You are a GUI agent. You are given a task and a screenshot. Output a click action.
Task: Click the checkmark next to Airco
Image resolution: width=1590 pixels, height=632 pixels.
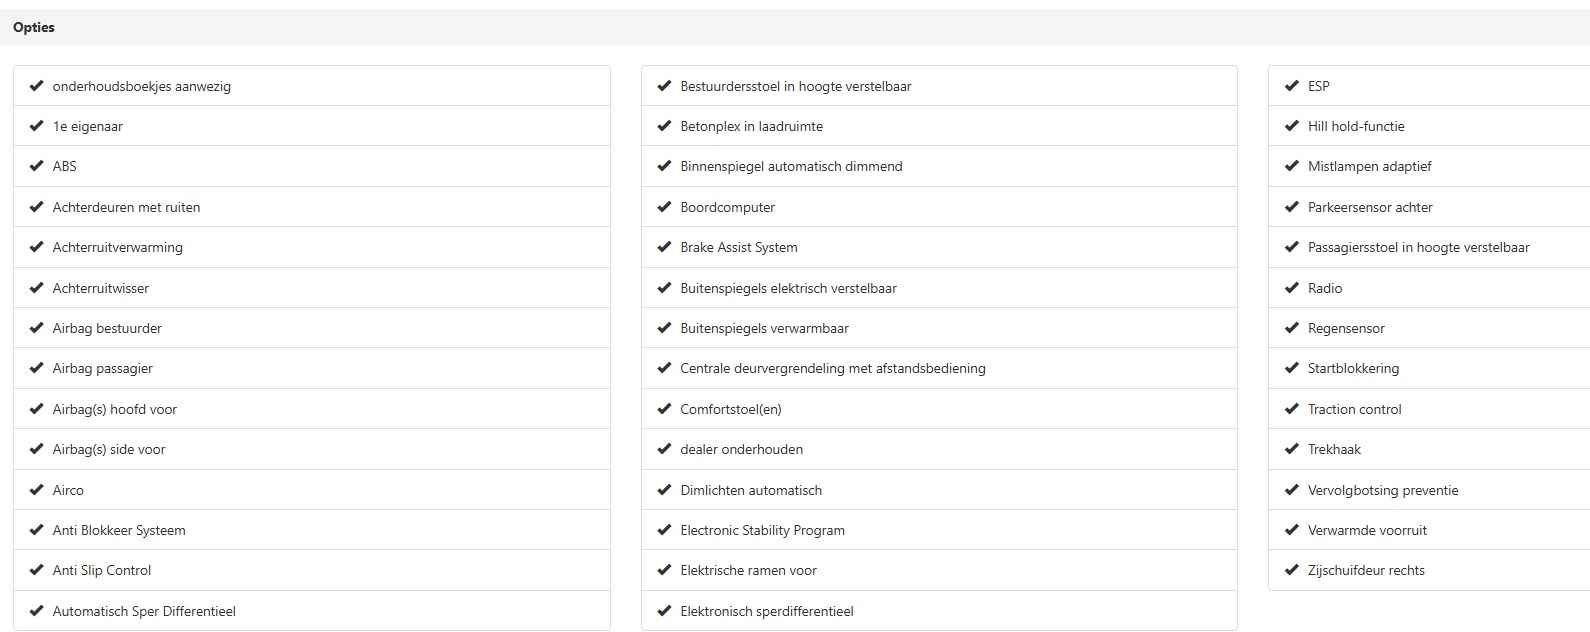[x=37, y=490]
